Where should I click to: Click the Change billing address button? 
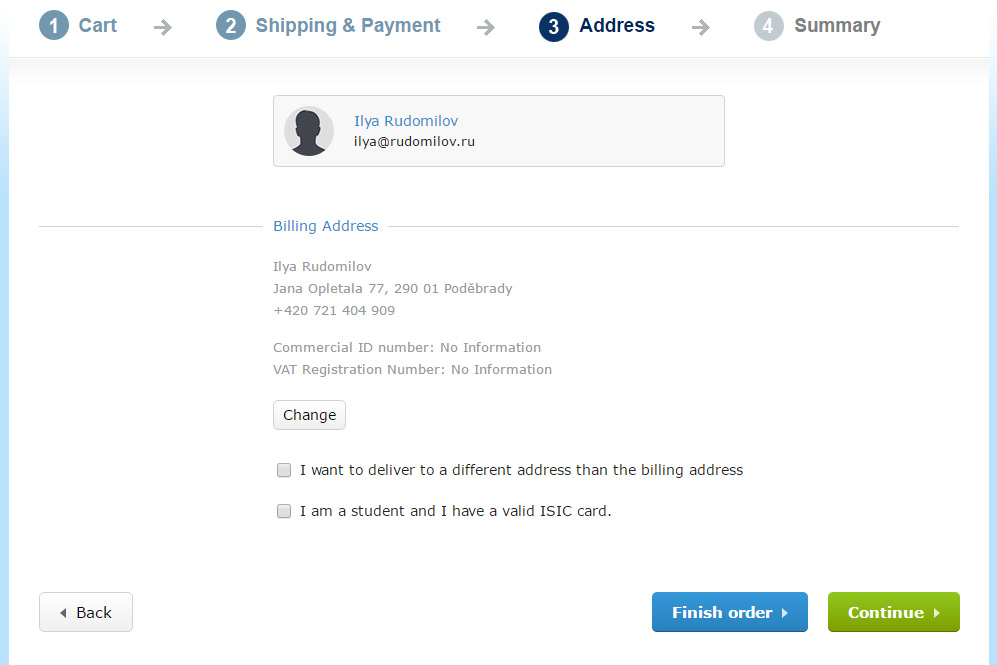coord(310,415)
